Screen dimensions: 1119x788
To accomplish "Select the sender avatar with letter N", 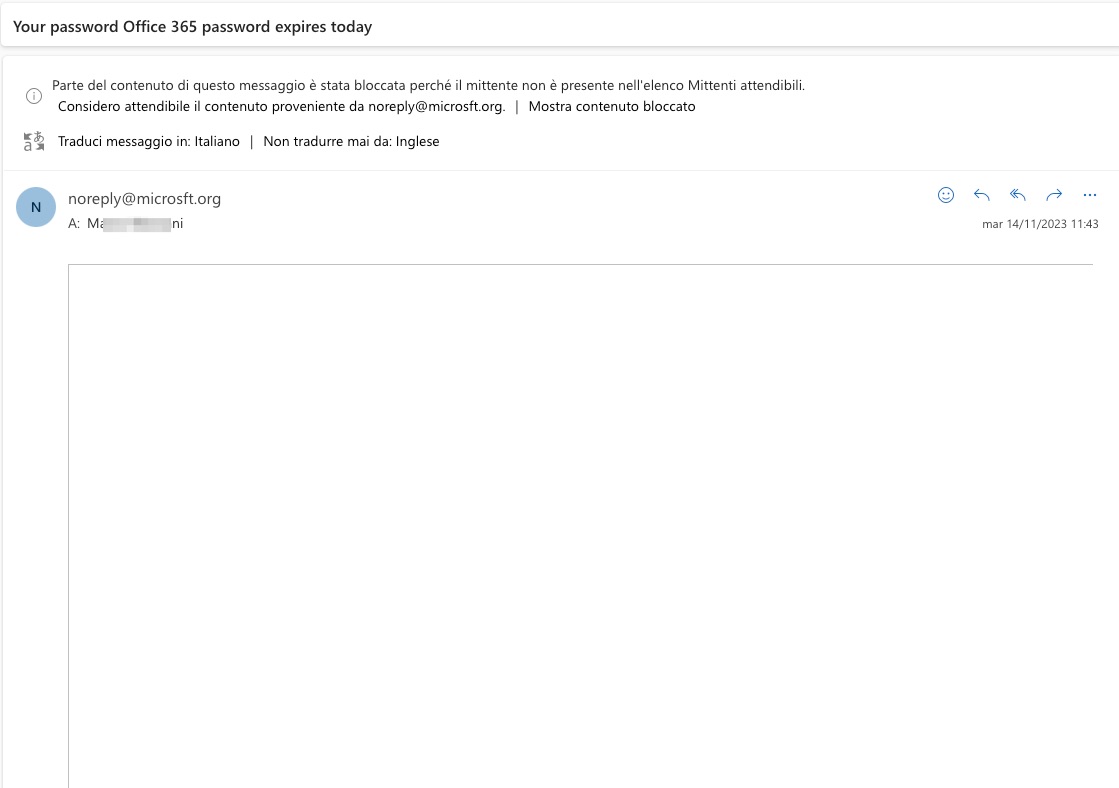I will coord(36,207).
